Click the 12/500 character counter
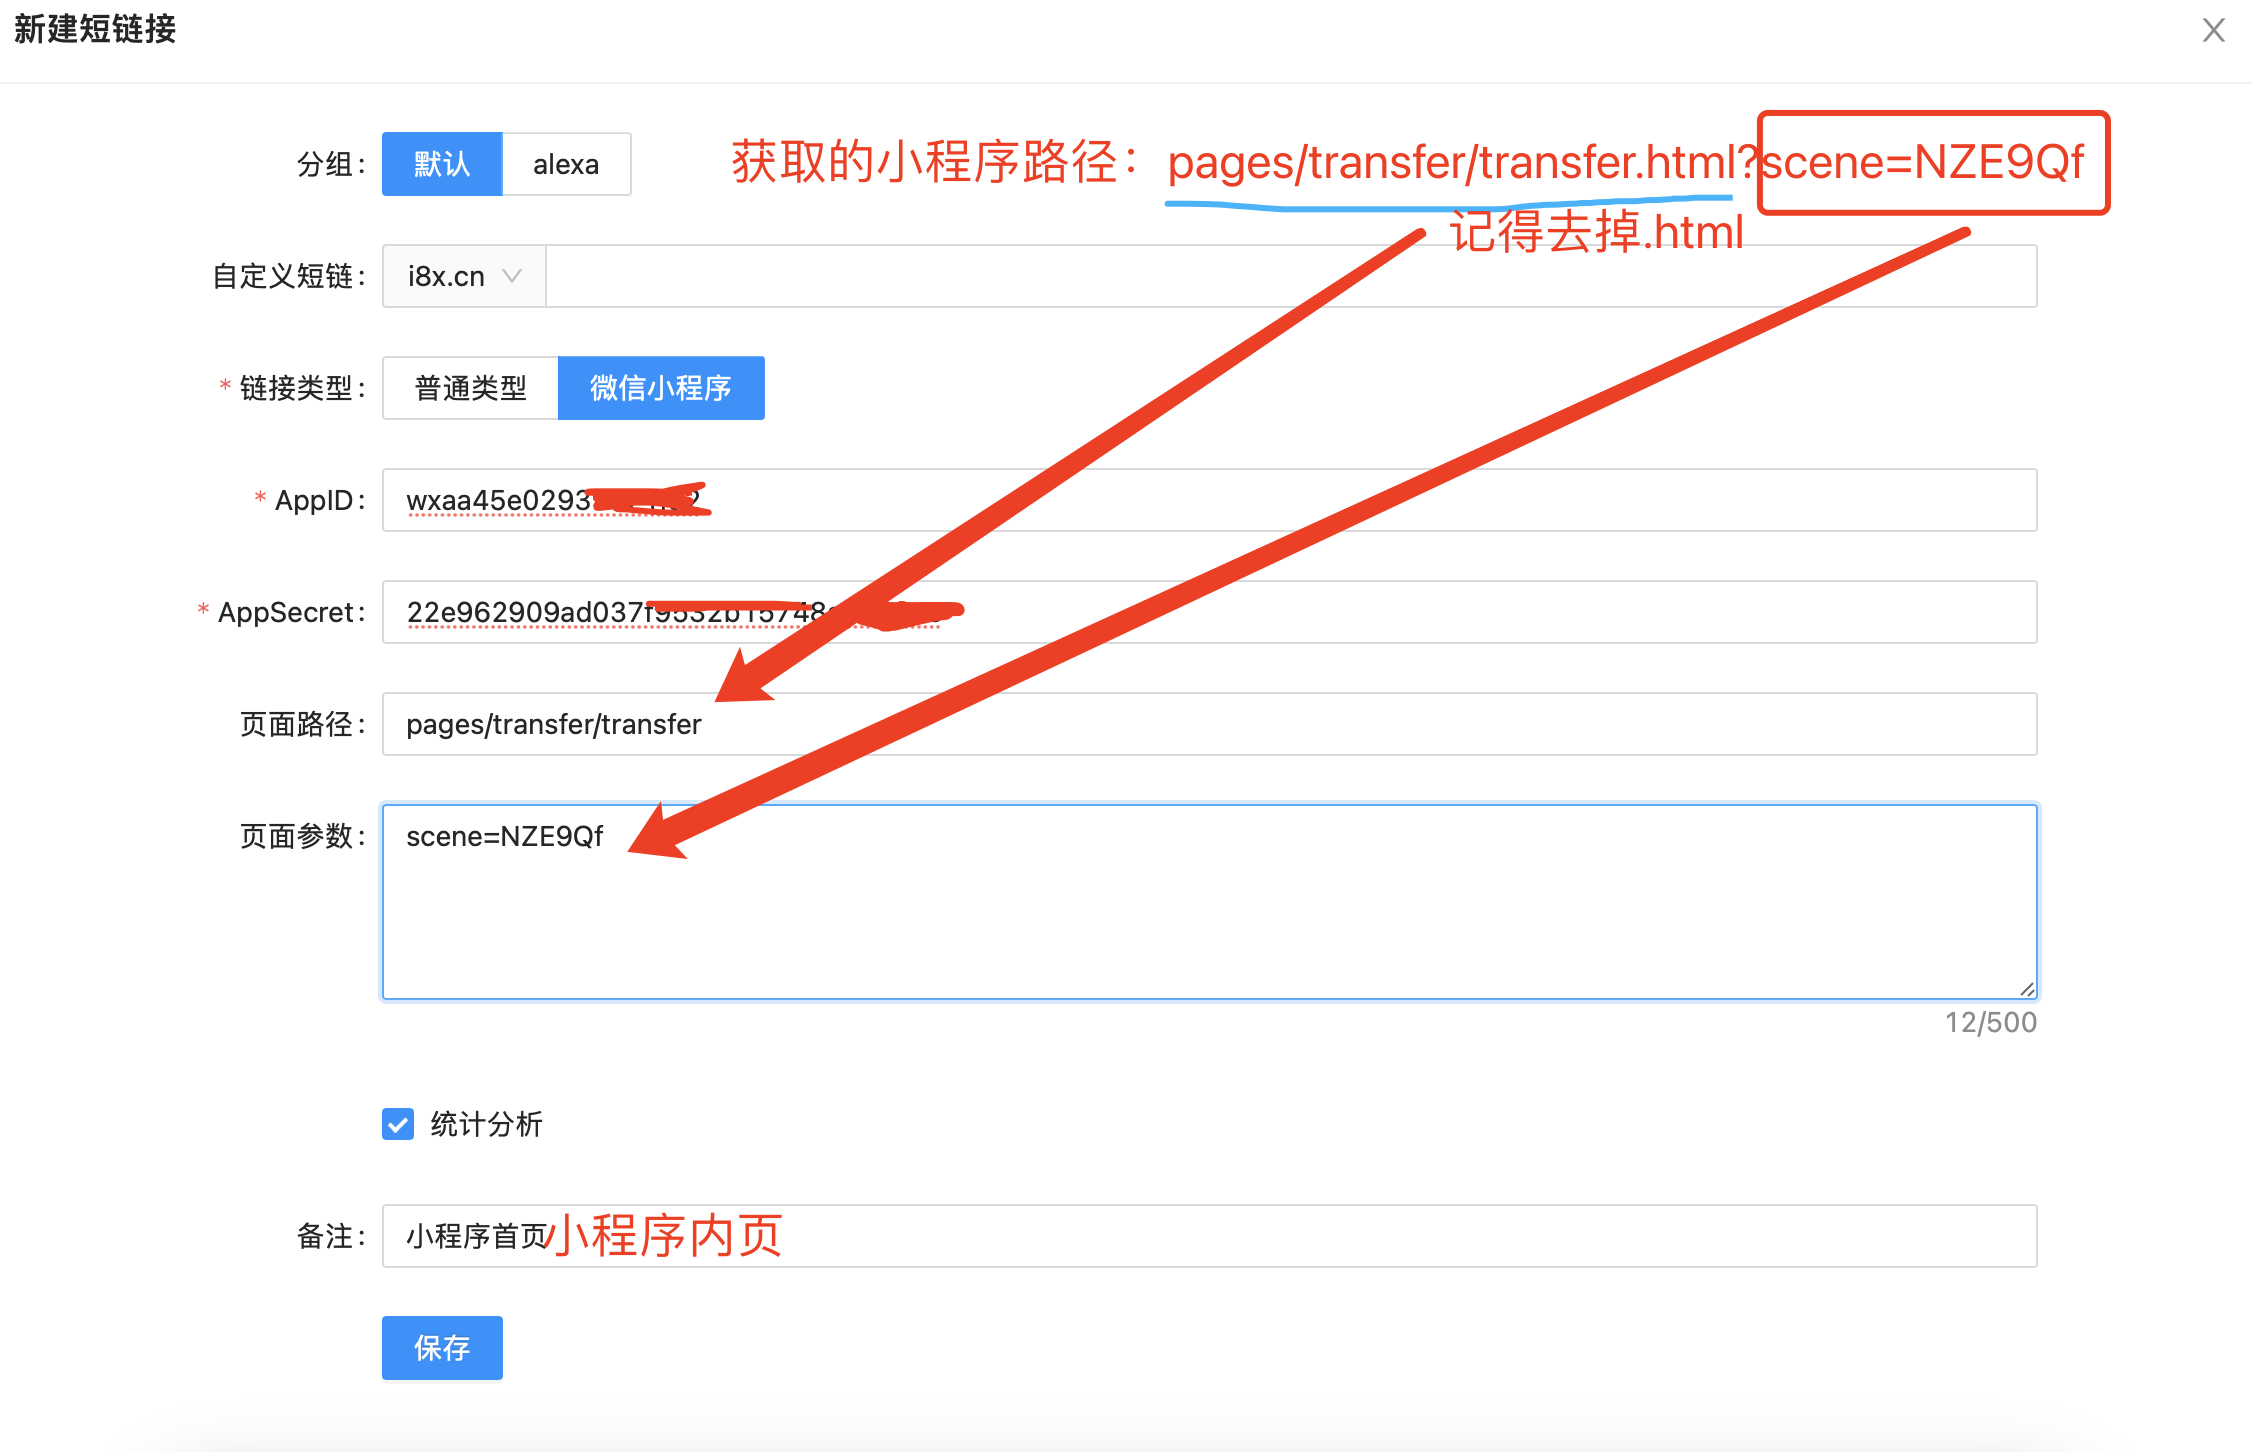 [x=1990, y=1022]
